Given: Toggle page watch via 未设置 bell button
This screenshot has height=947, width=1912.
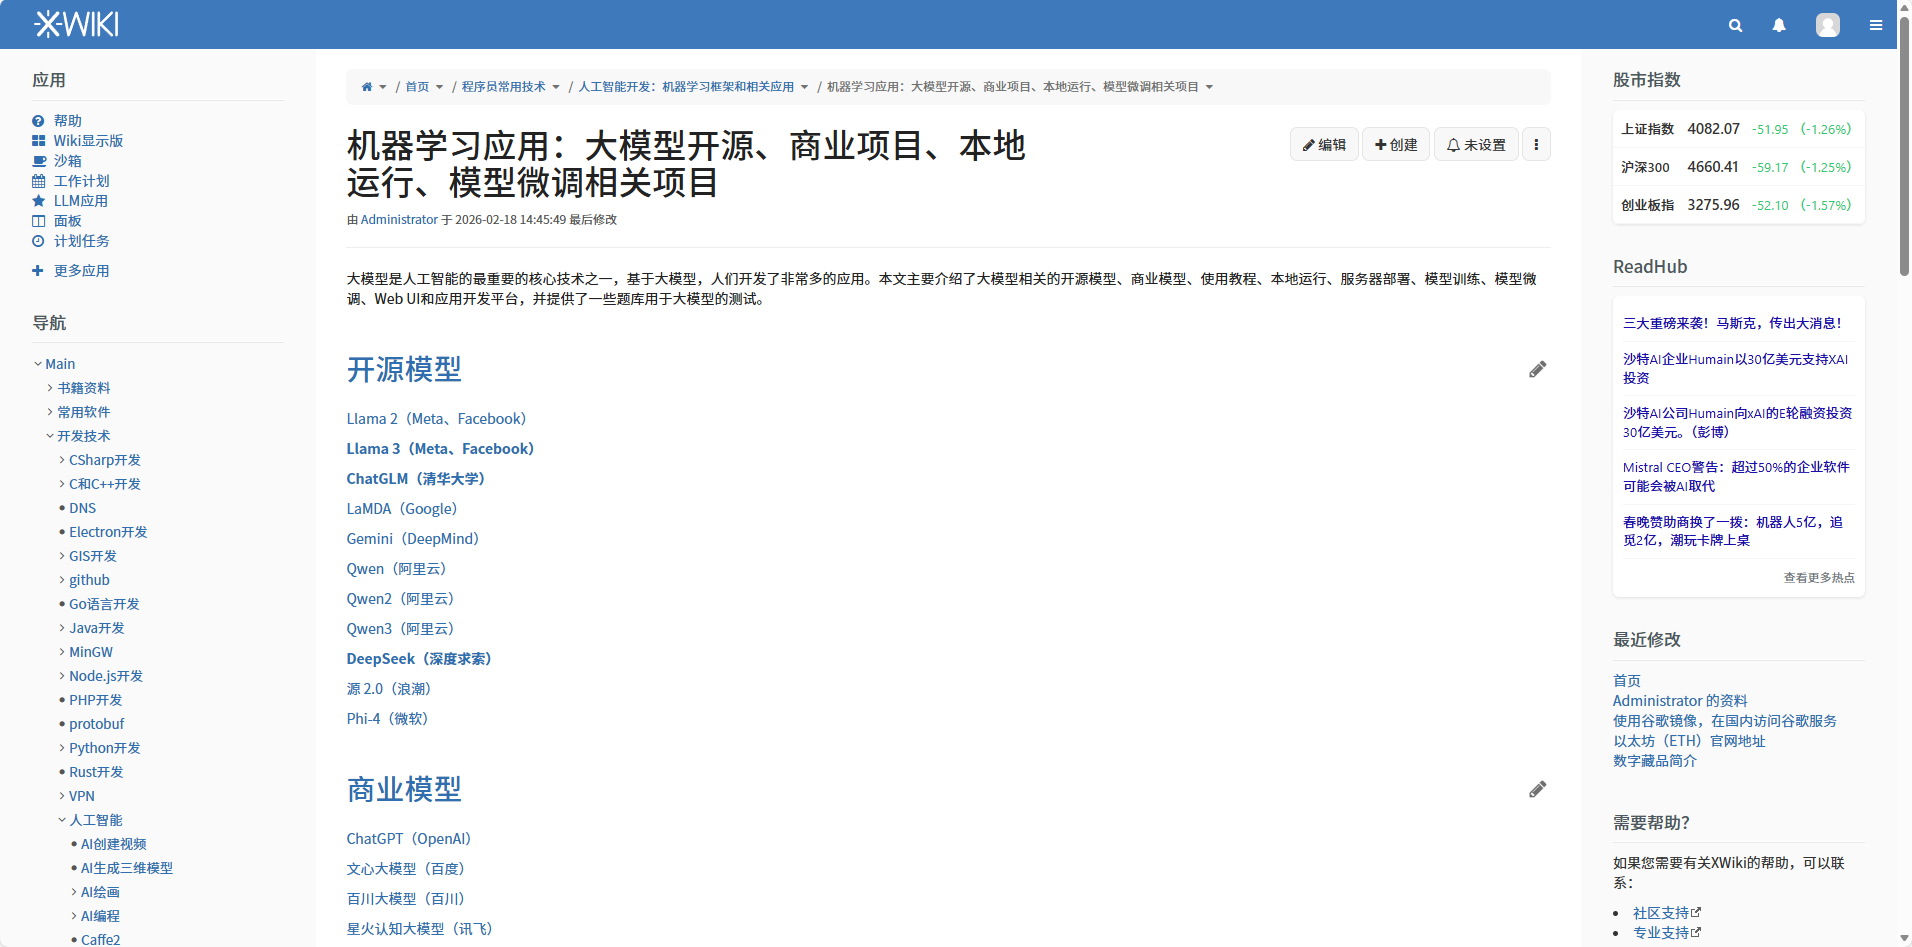Looking at the screenshot, I should pyautogui.click(x=1475, y=144).
